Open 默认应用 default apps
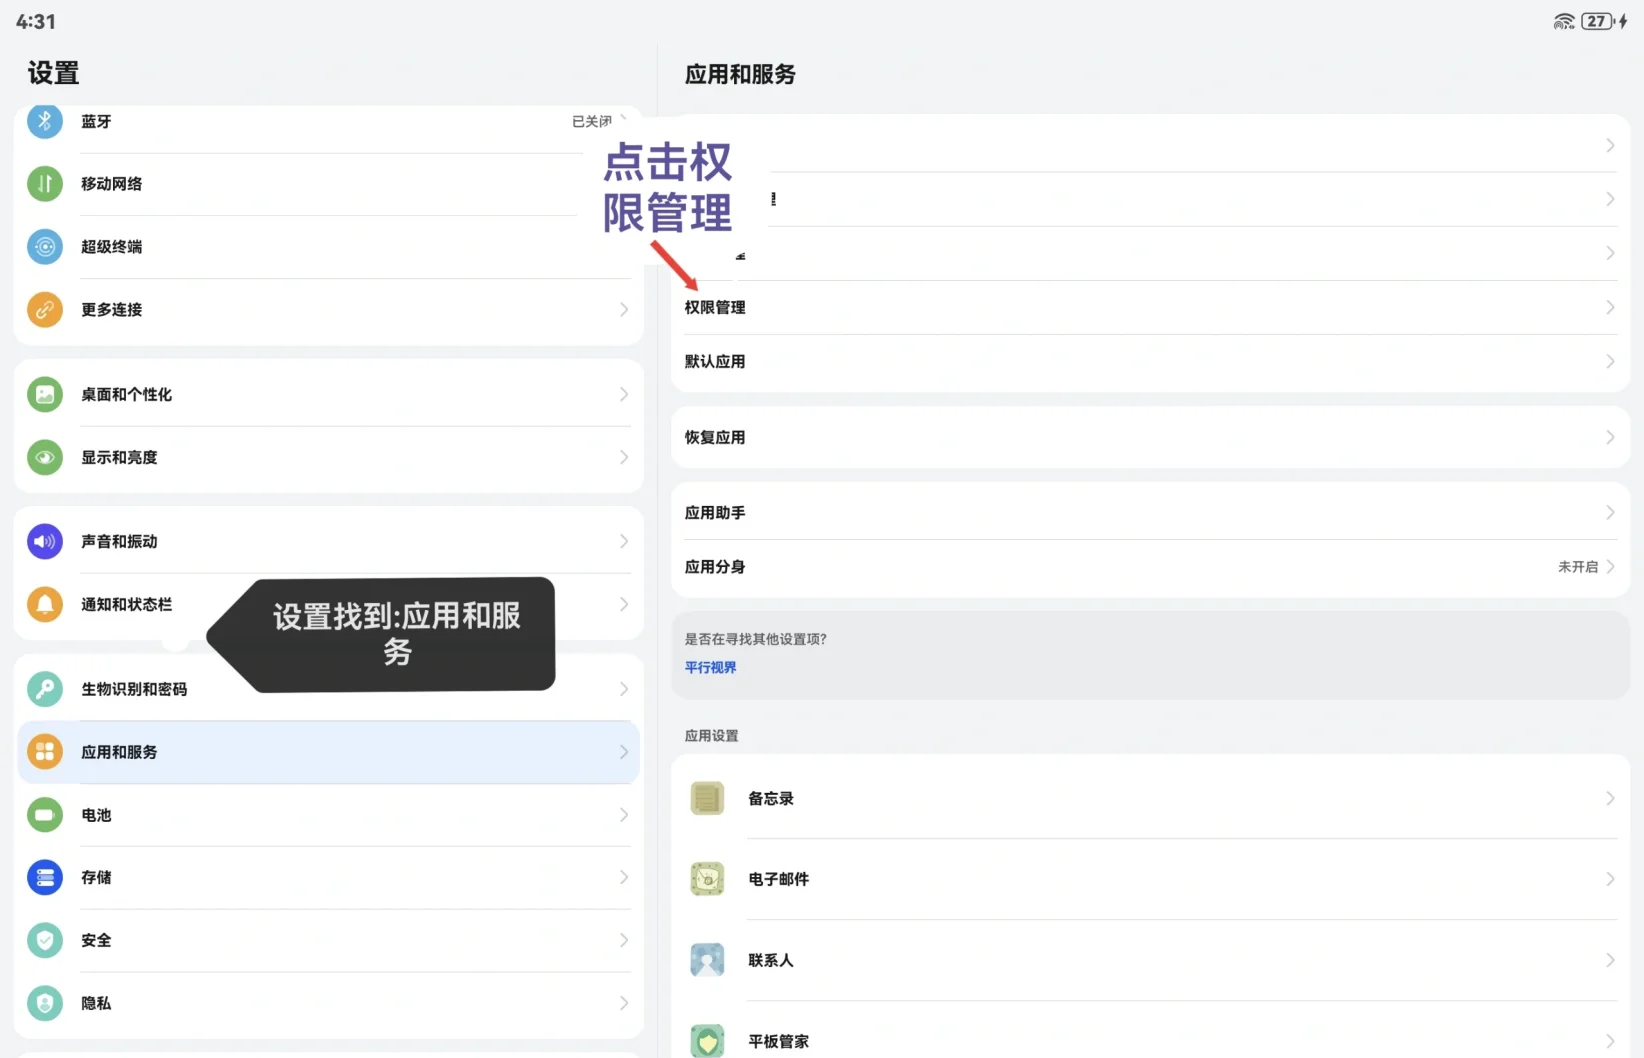This screenshot has width=1644, height=1058. tap(1150, 361)
